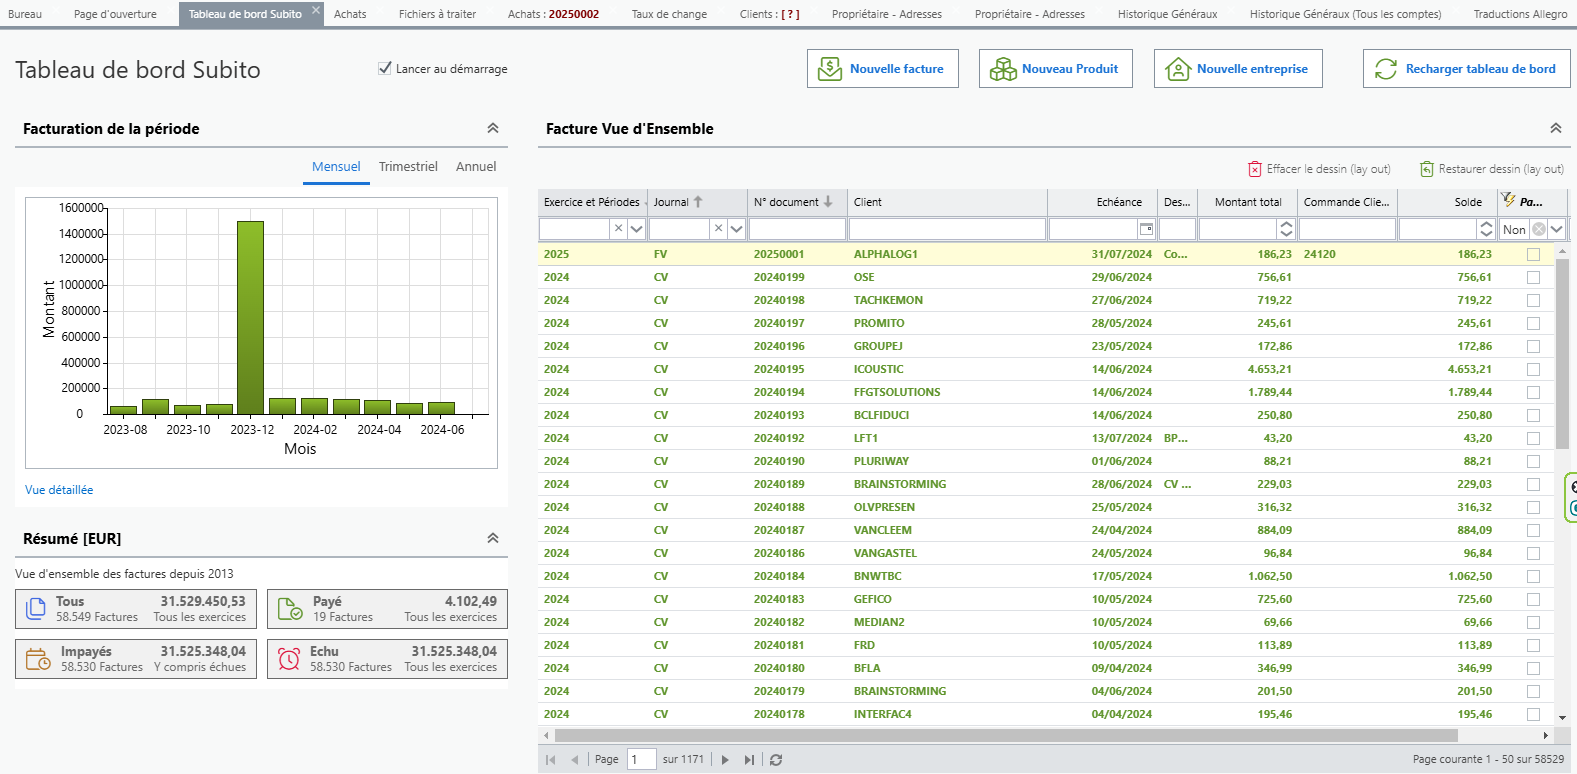Collapse the Résumé [EUR] panel
1577x774 pixels.
(493, 538)
